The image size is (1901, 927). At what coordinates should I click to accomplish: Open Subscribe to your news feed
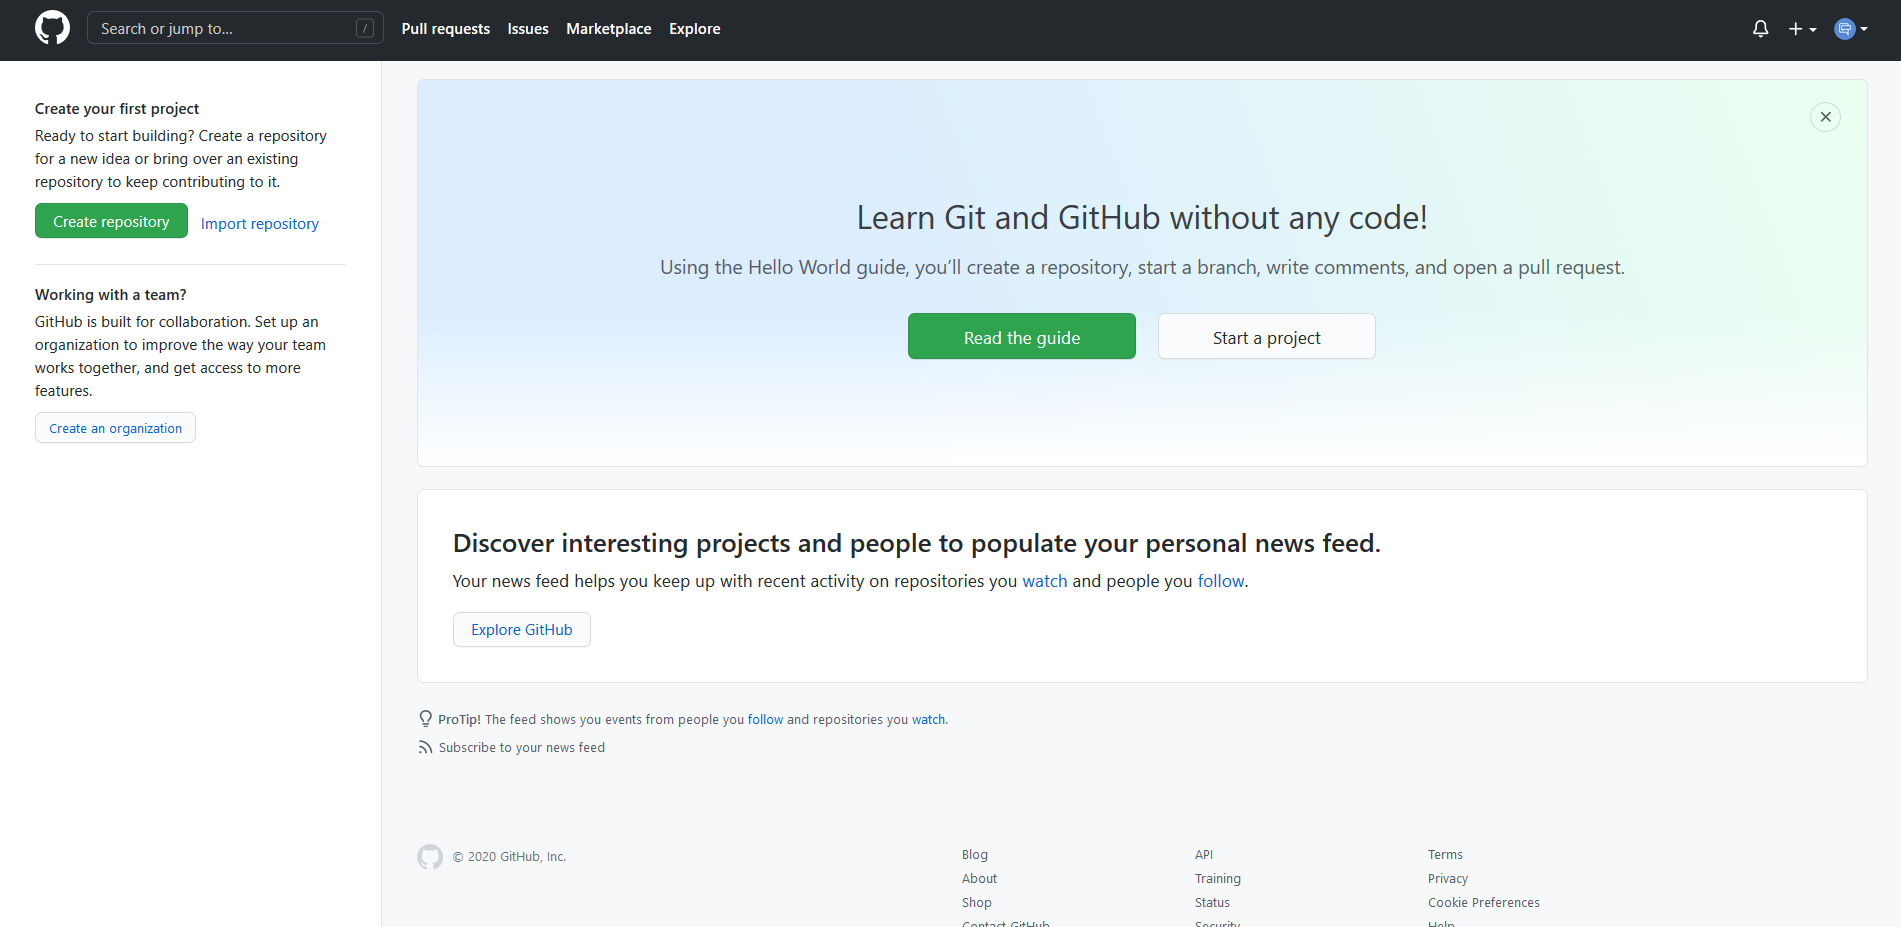[521, 747]
